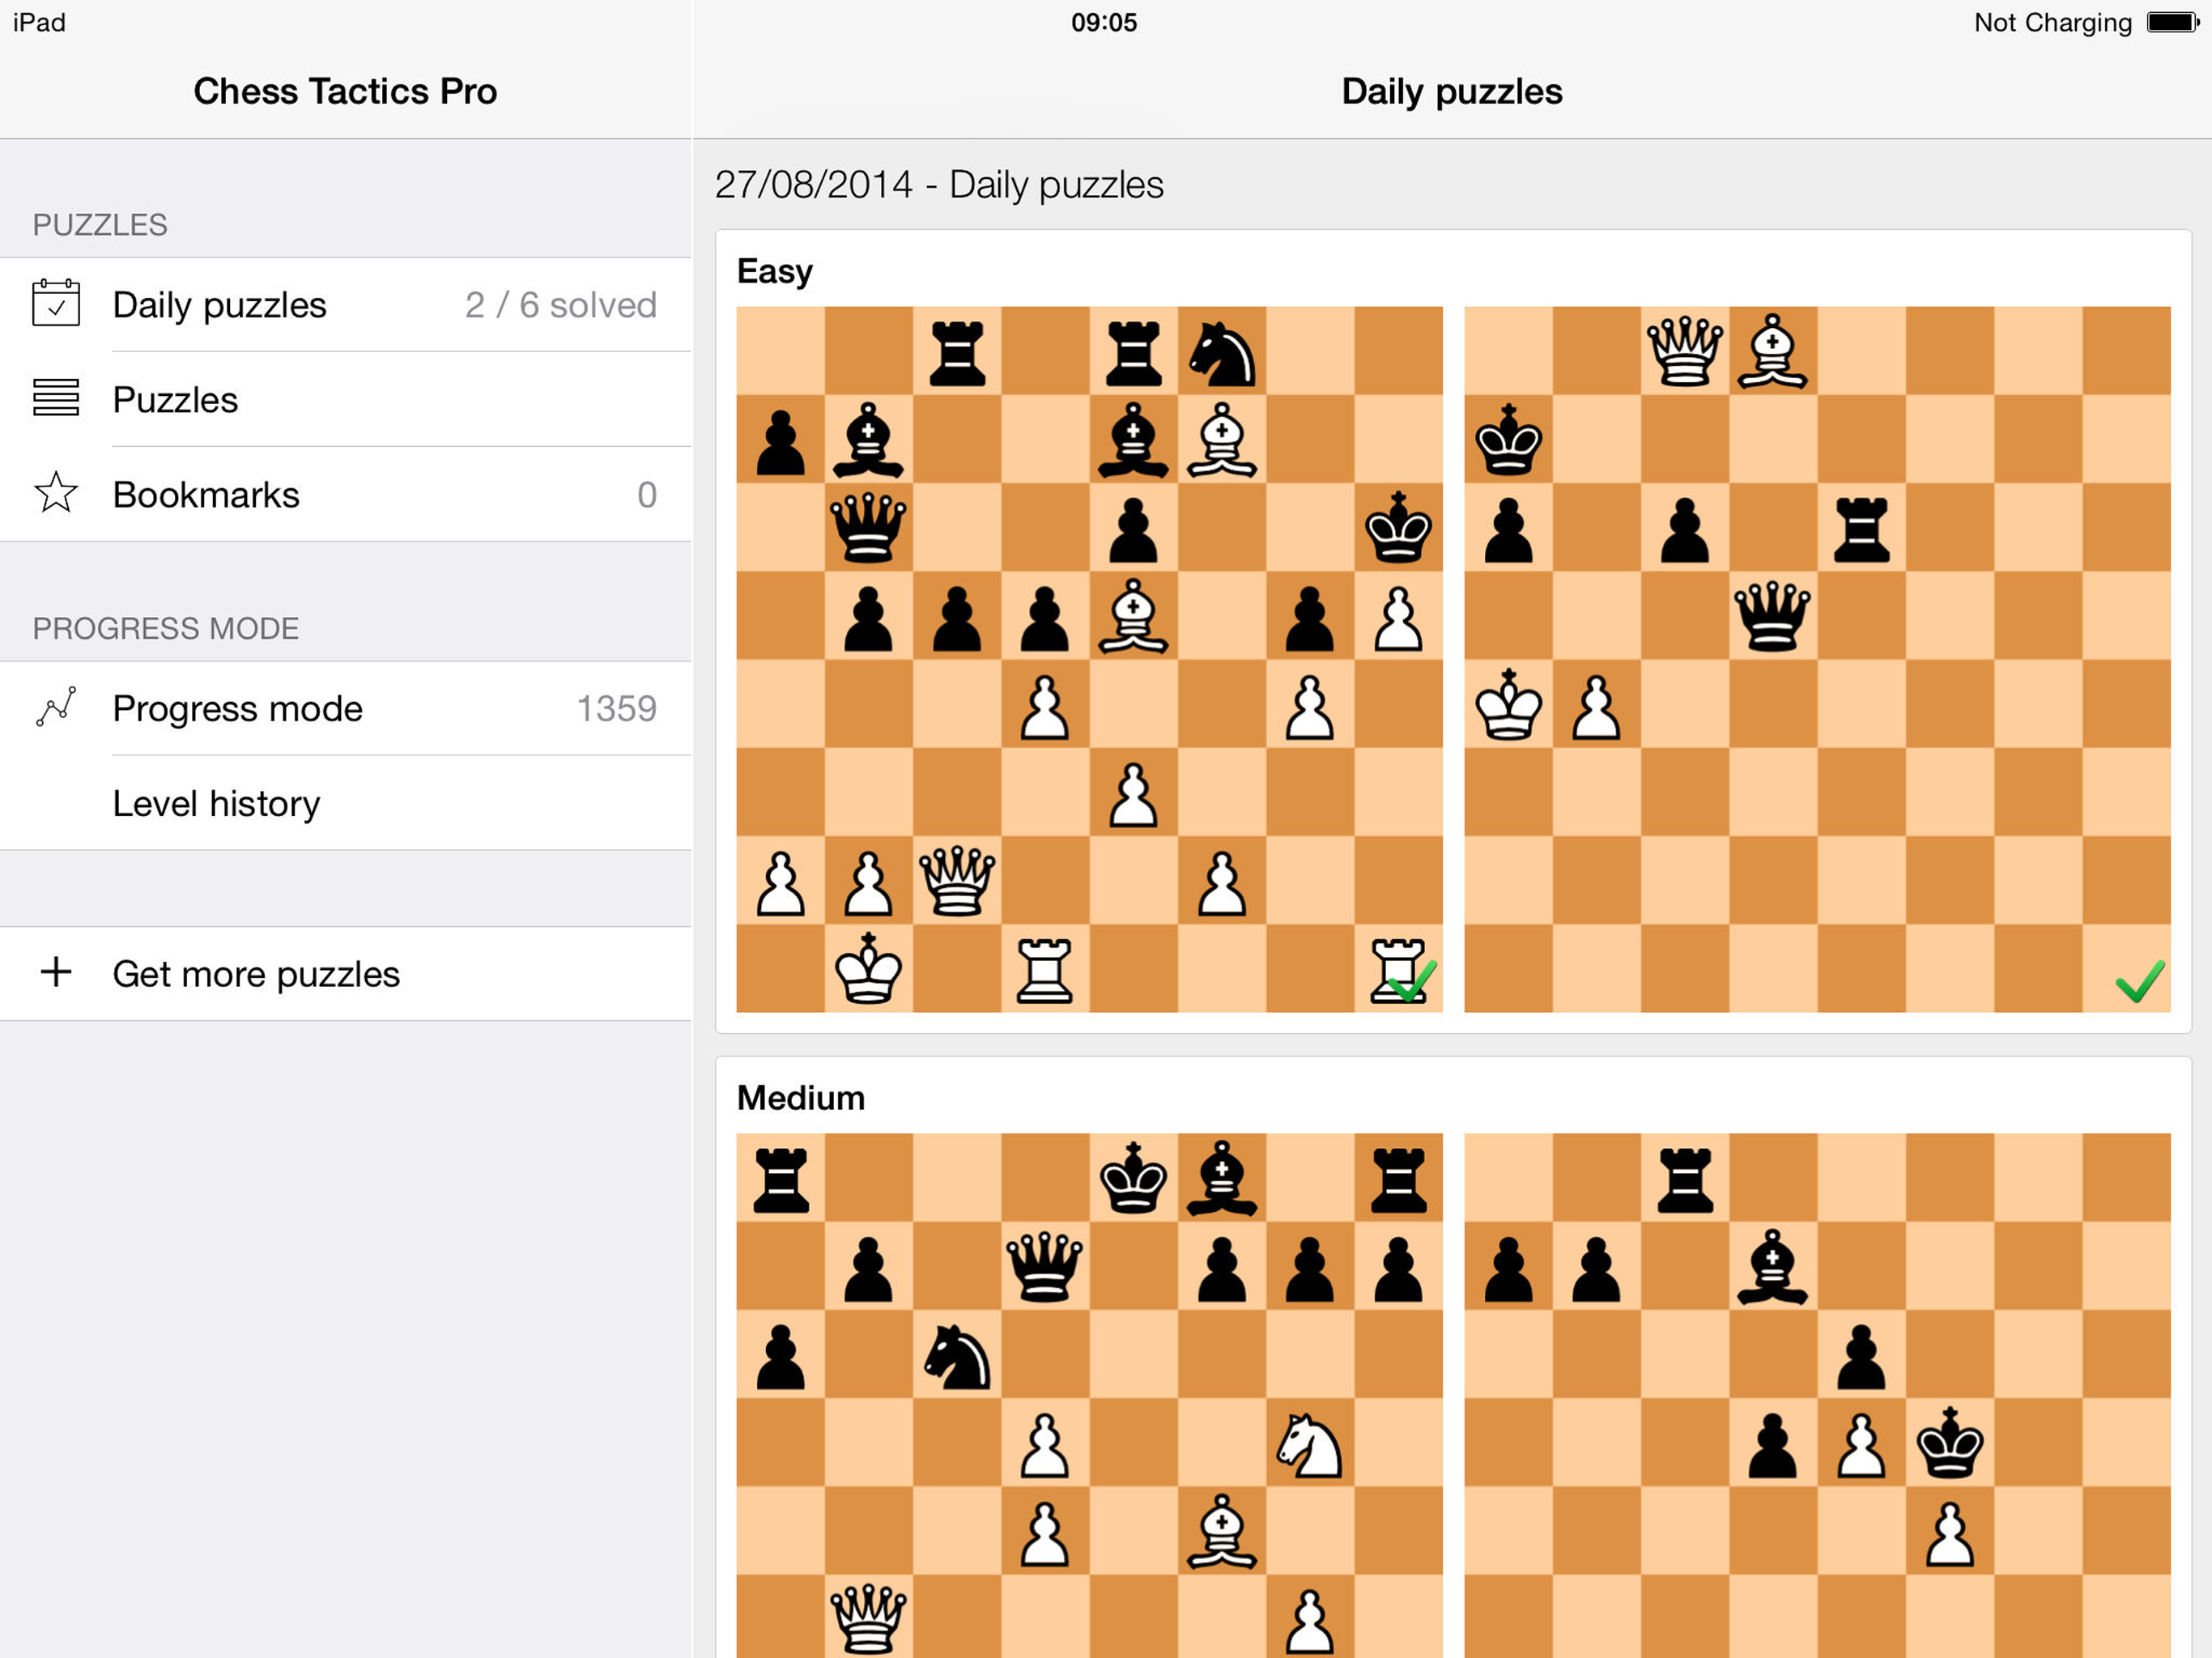Open the Daily puzzles calendar icon
Image resolution: width=2212 pixels, height=1658 pixels.
coord(56,303)
